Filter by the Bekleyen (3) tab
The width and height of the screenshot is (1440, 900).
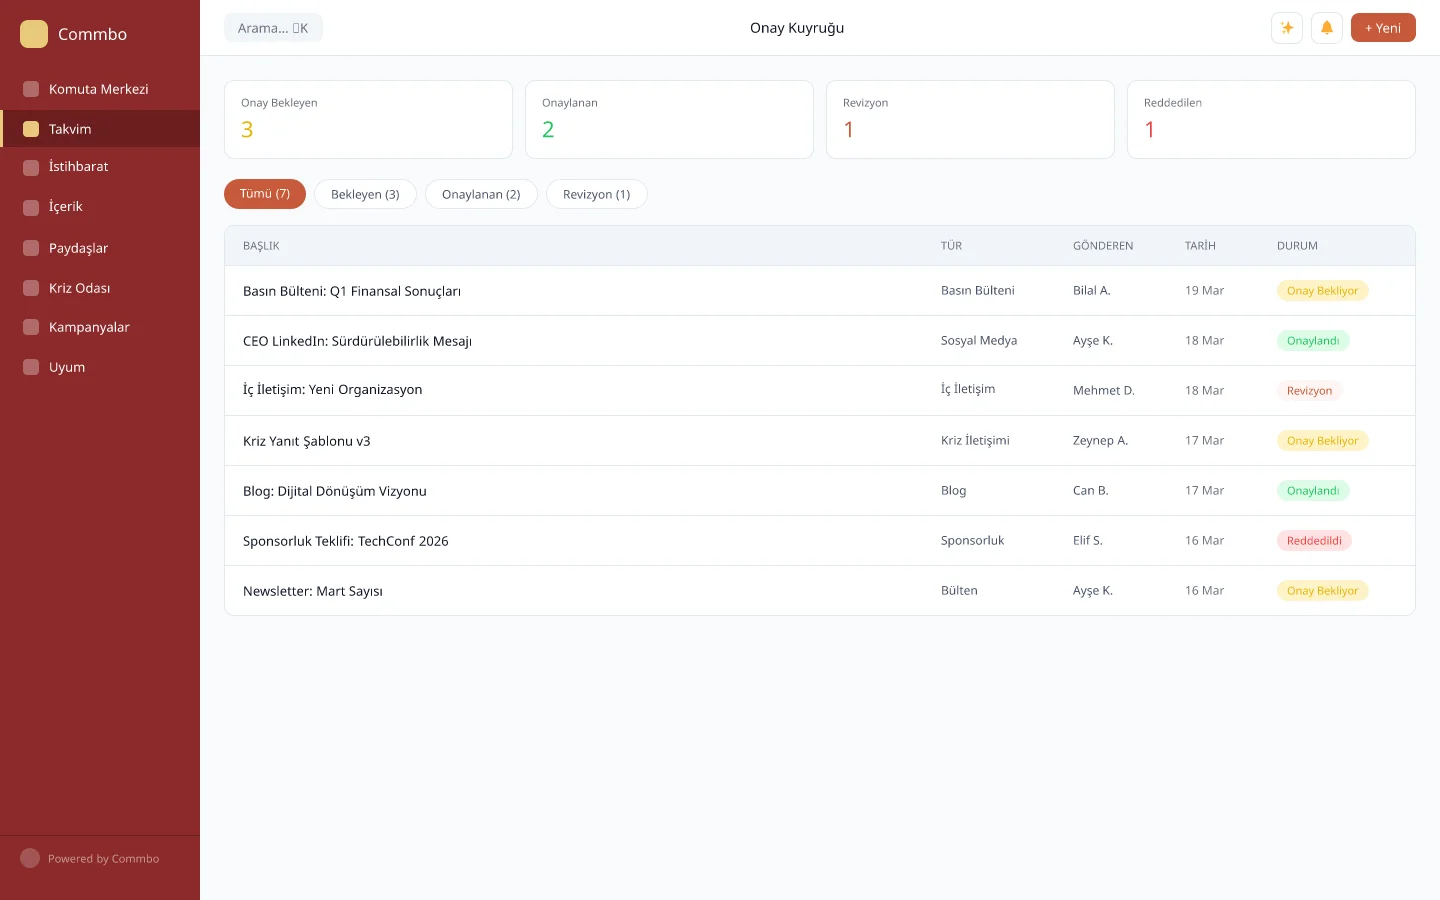[x=365, y=194]
